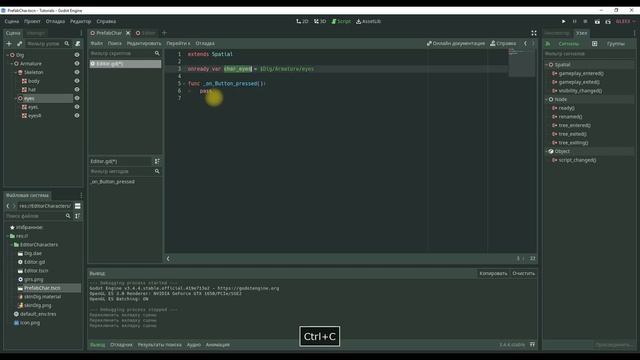This screenshot has width=640, height=360.
Task: Collapse the Skeleton node
Action: tap(16, 72)
